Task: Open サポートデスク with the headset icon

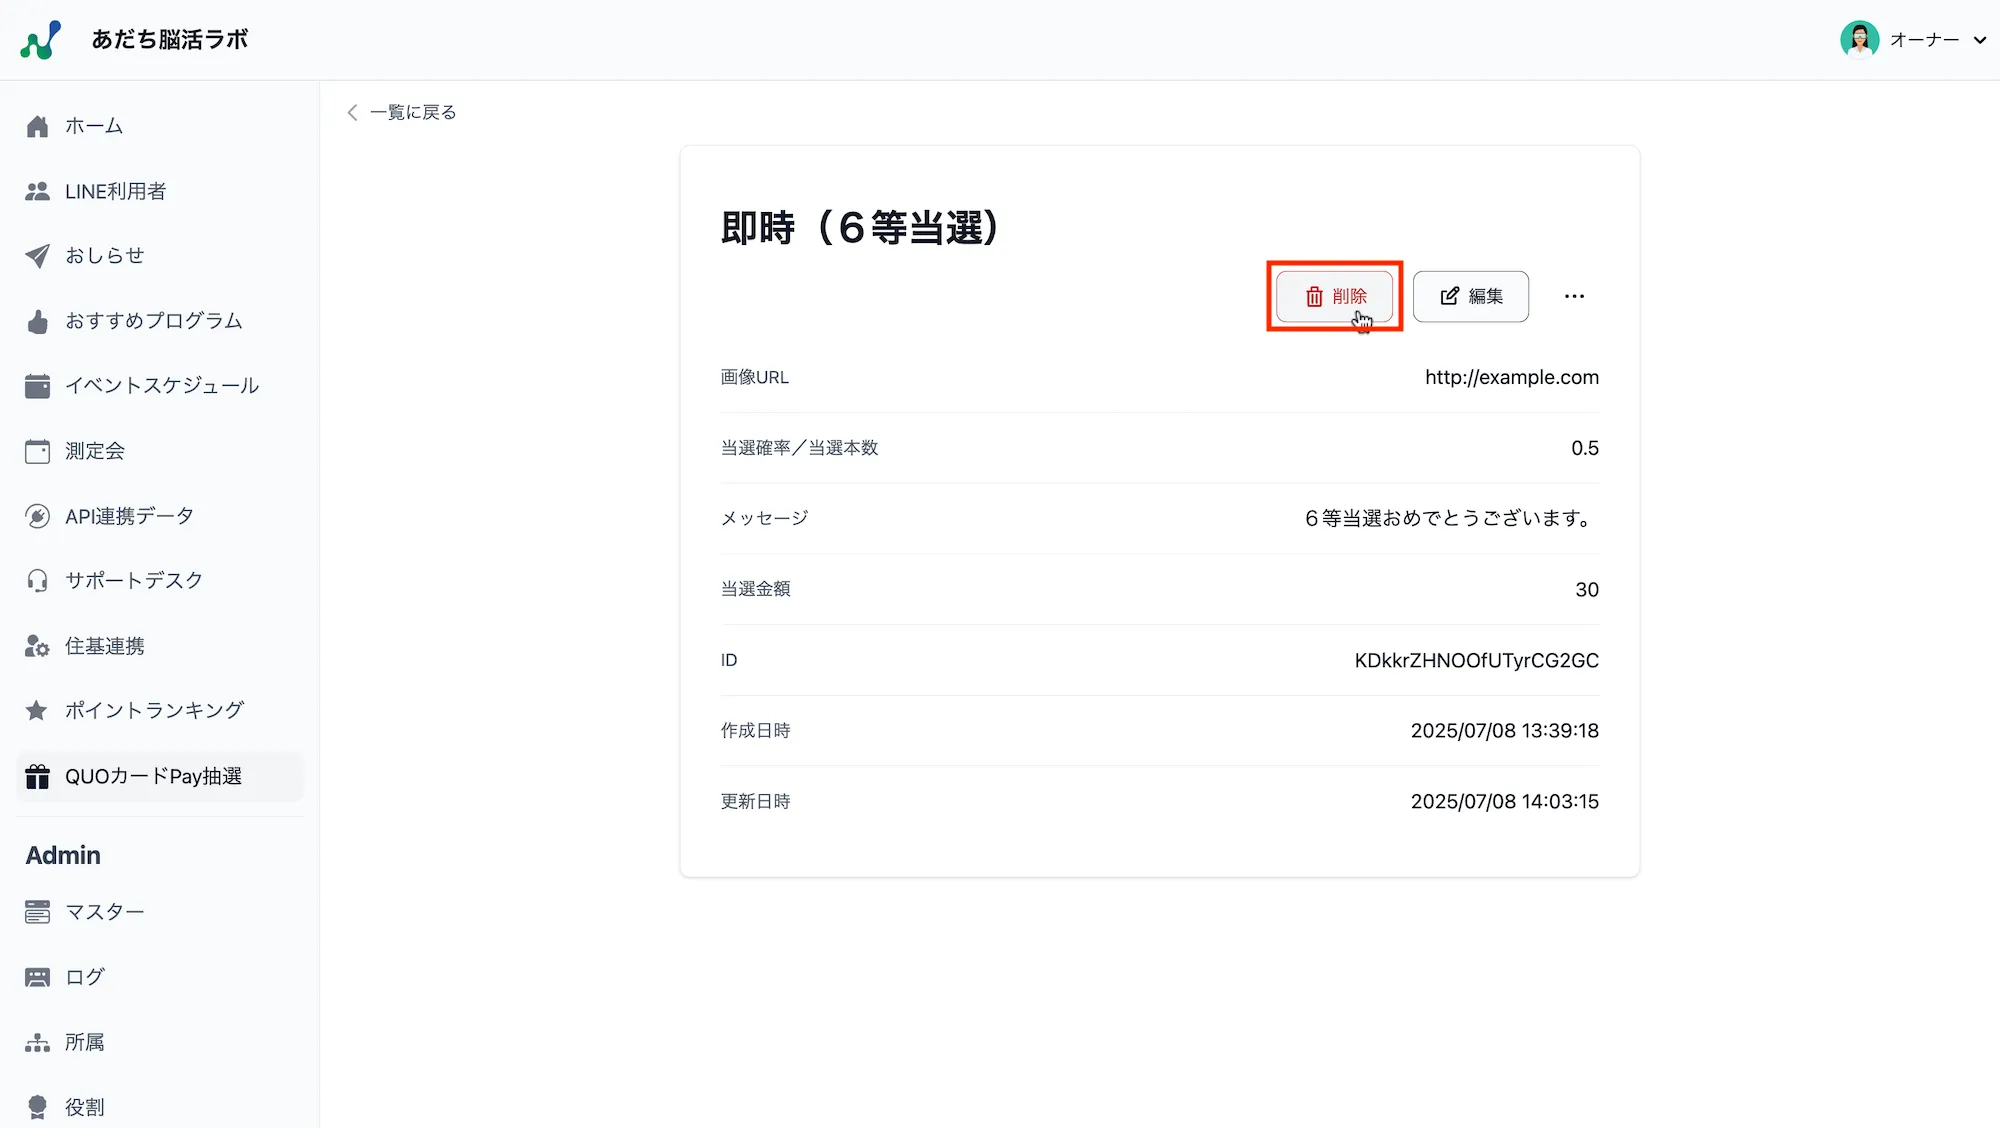Action: tap(37, 580)
